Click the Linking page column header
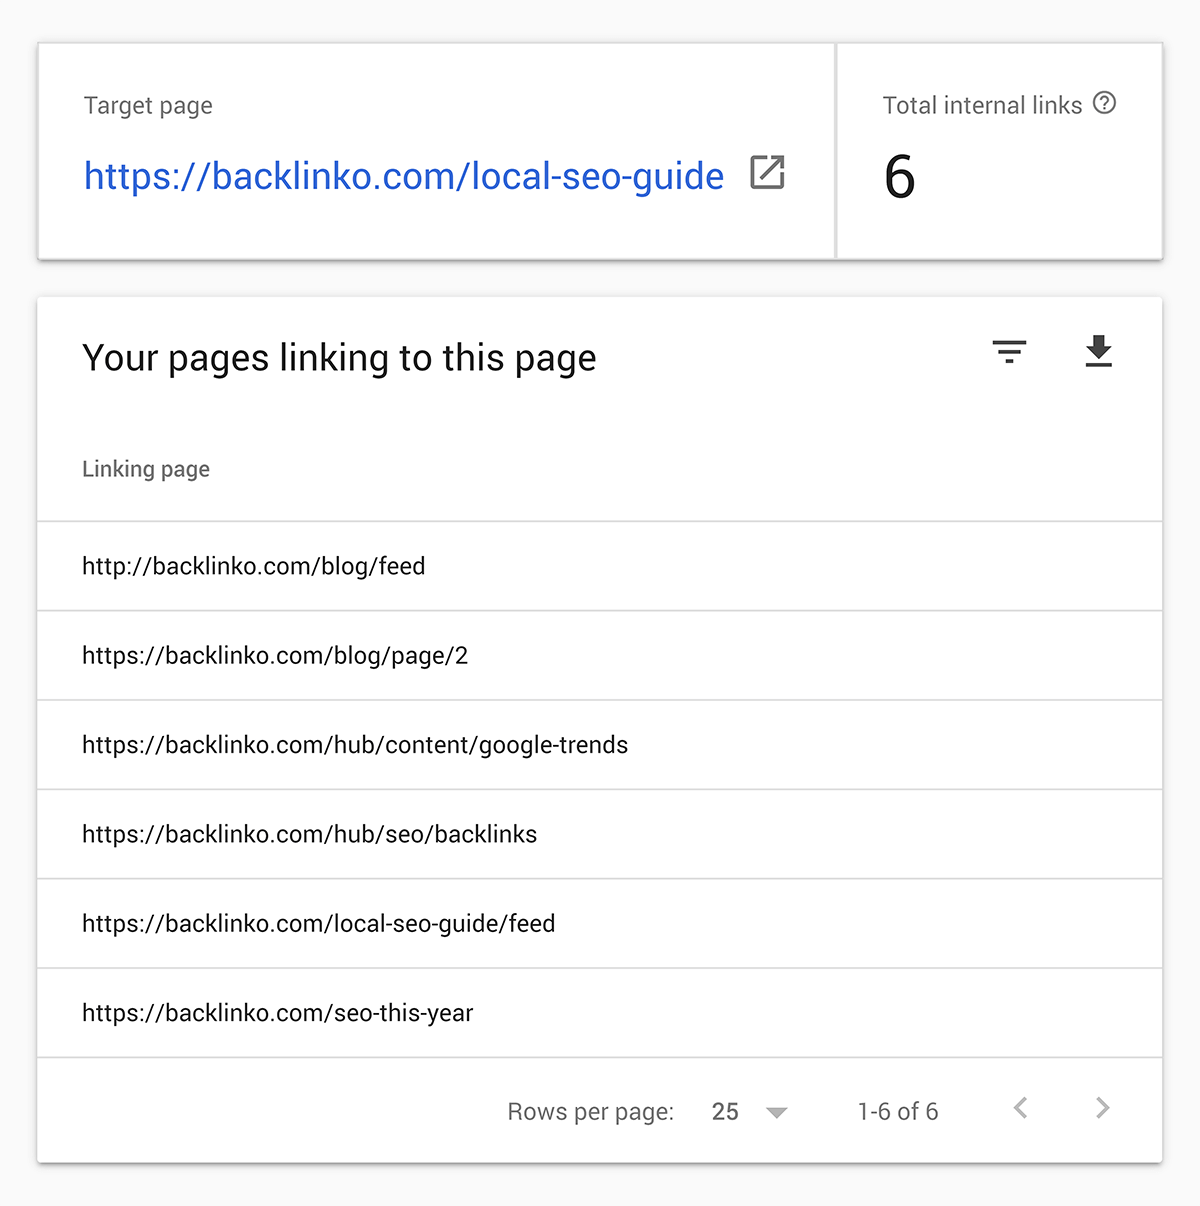1200x1206 pixels. click(x=146, y=469)
